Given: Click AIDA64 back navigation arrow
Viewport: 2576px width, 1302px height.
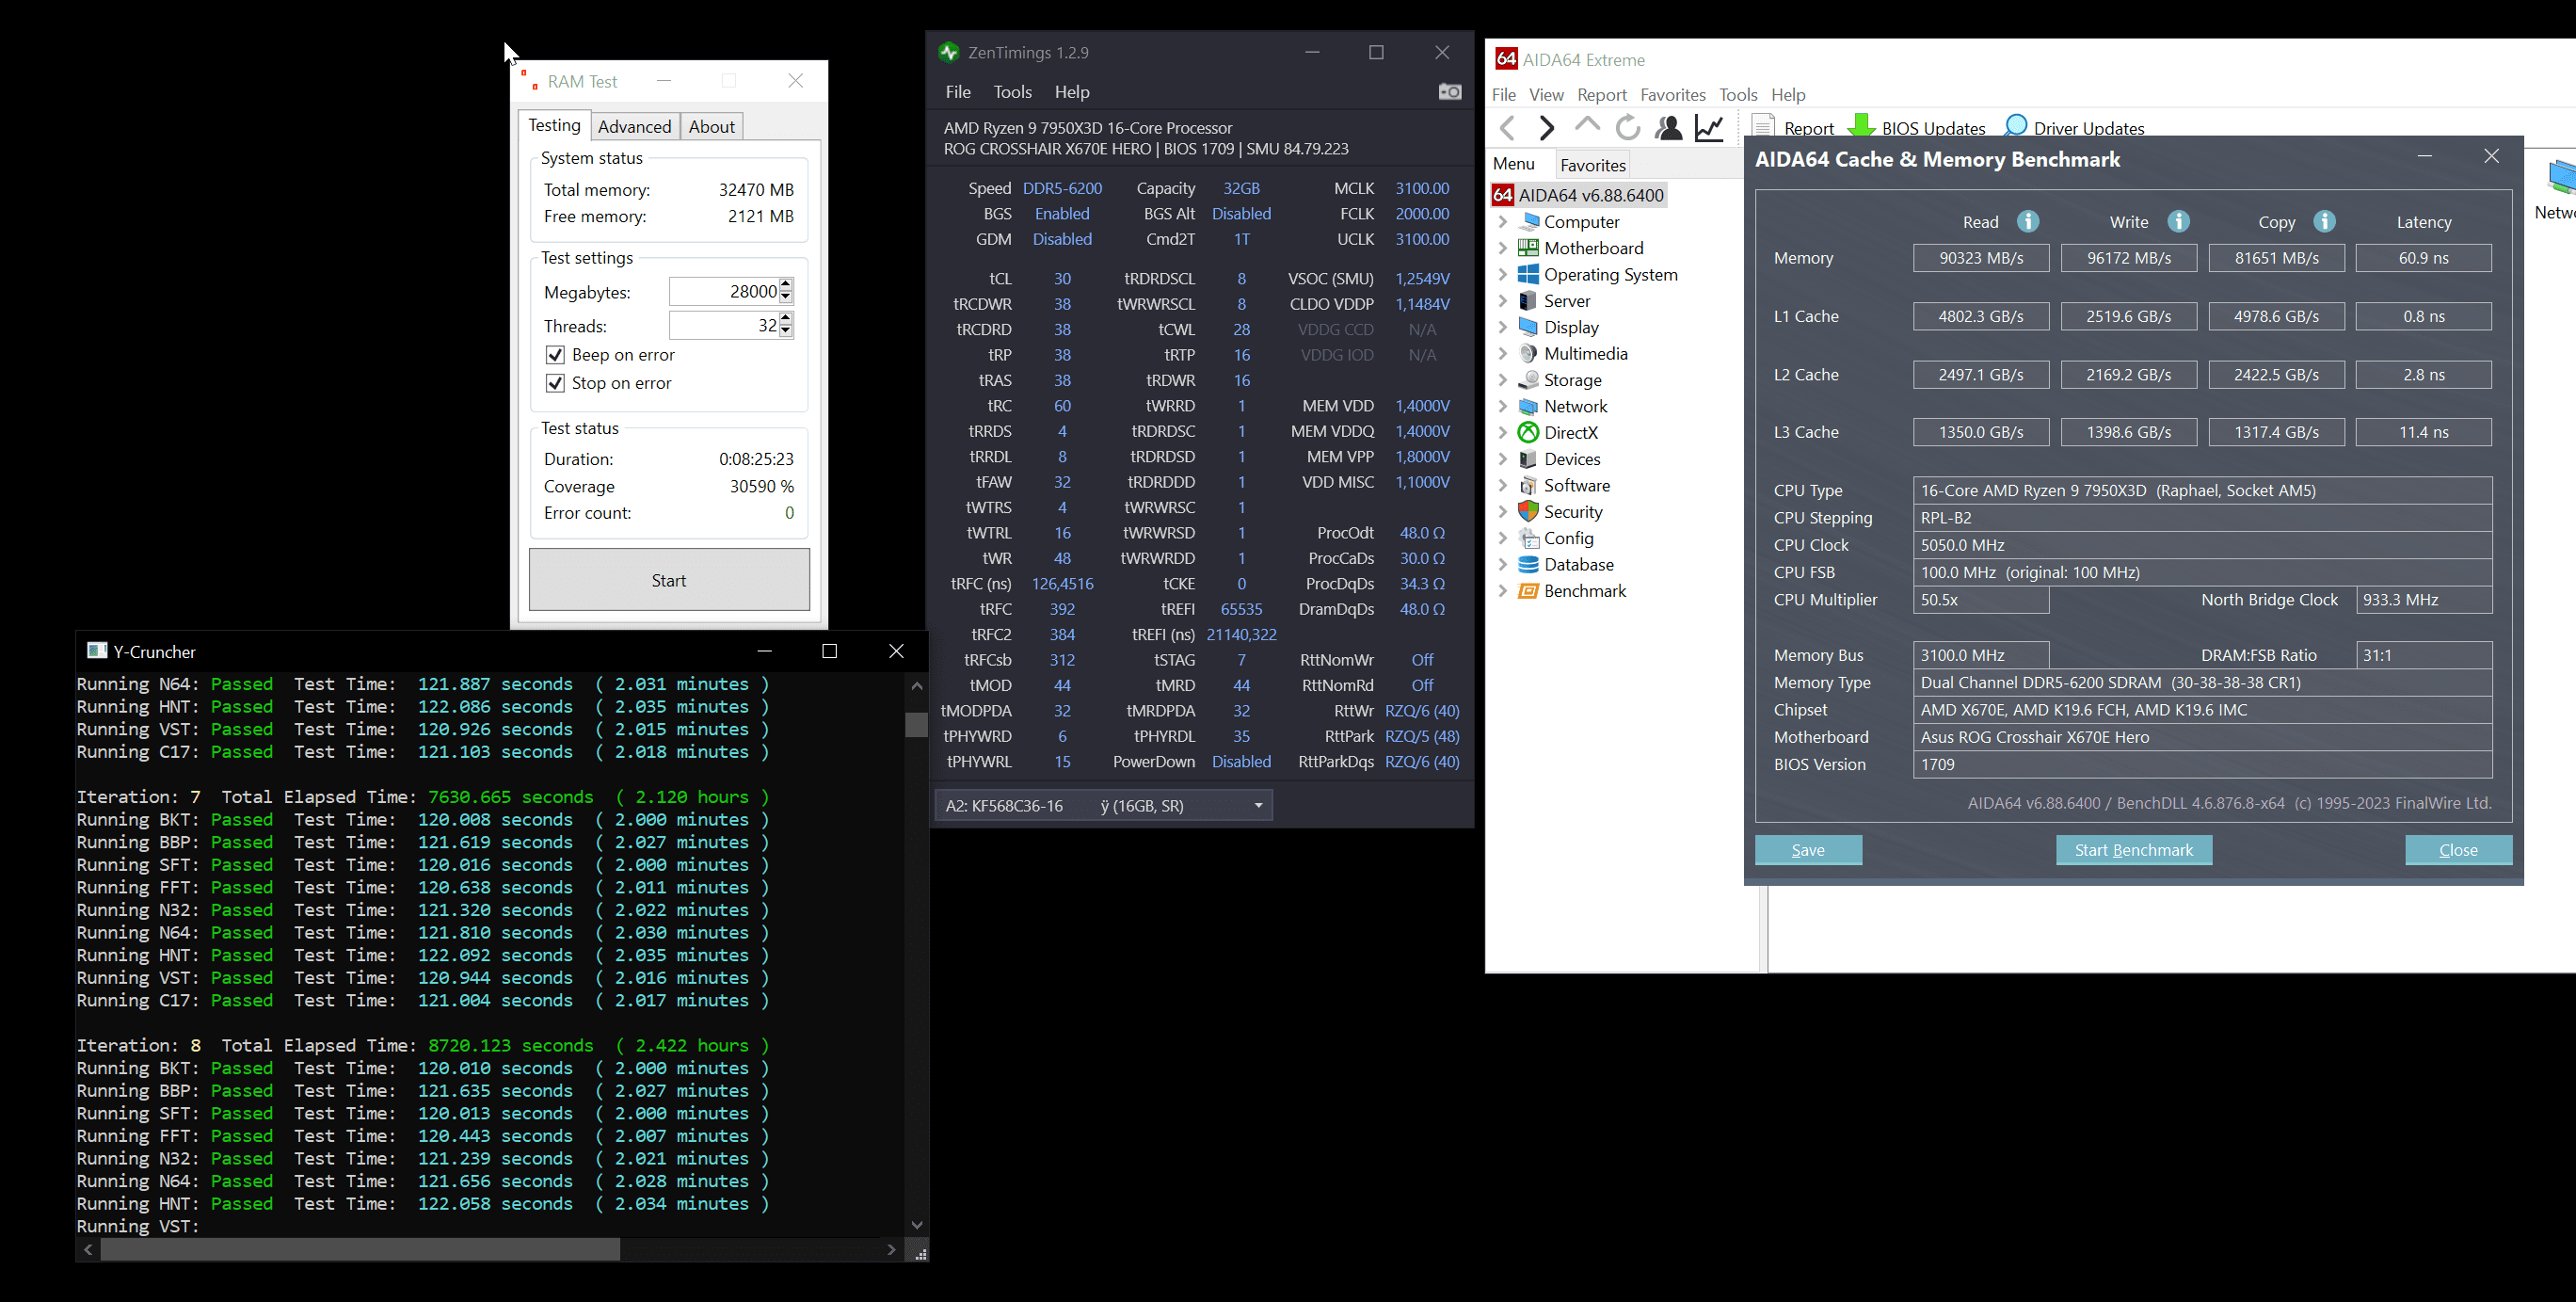Looking at the screenshot, I should [1508, 128].
